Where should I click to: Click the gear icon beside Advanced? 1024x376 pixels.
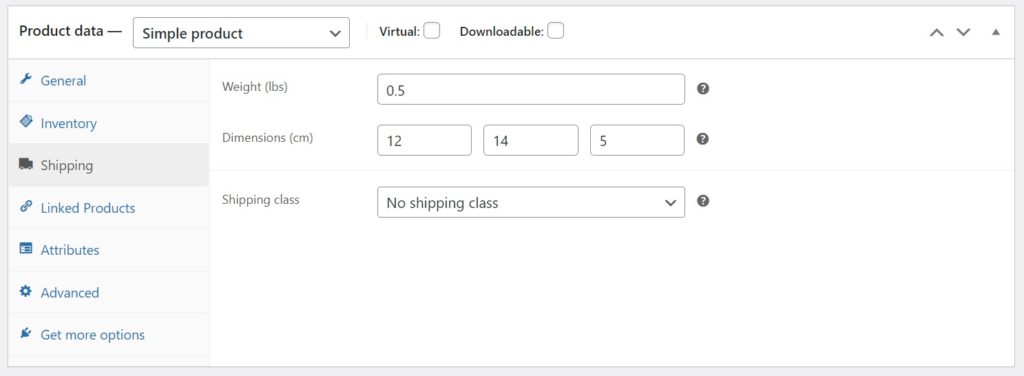(25, 291)
